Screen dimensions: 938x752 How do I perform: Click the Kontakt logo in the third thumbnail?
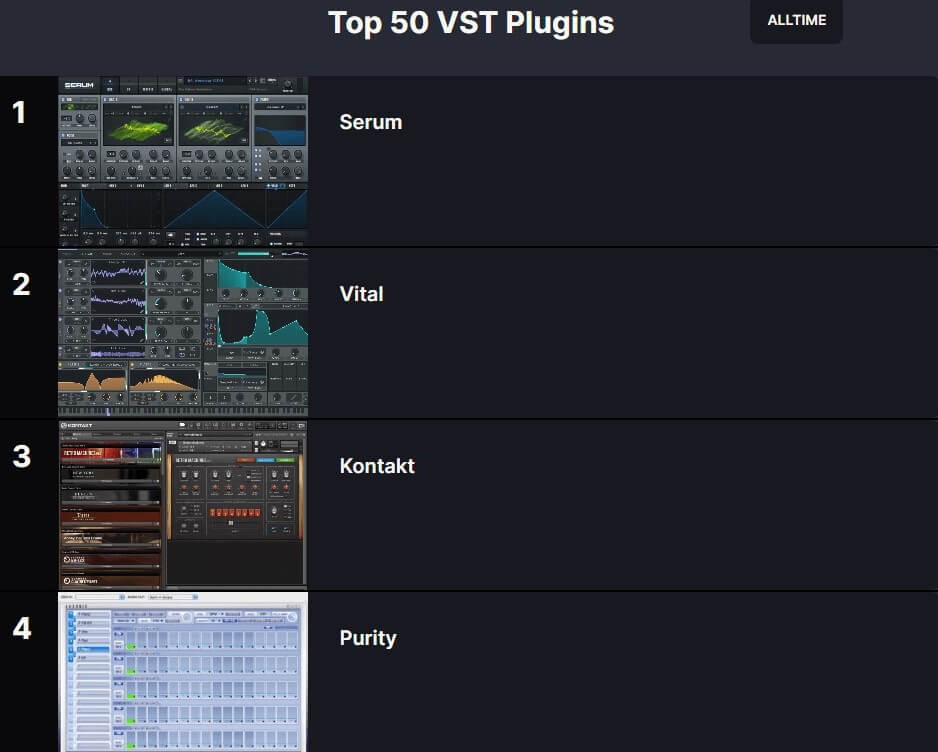76,425
